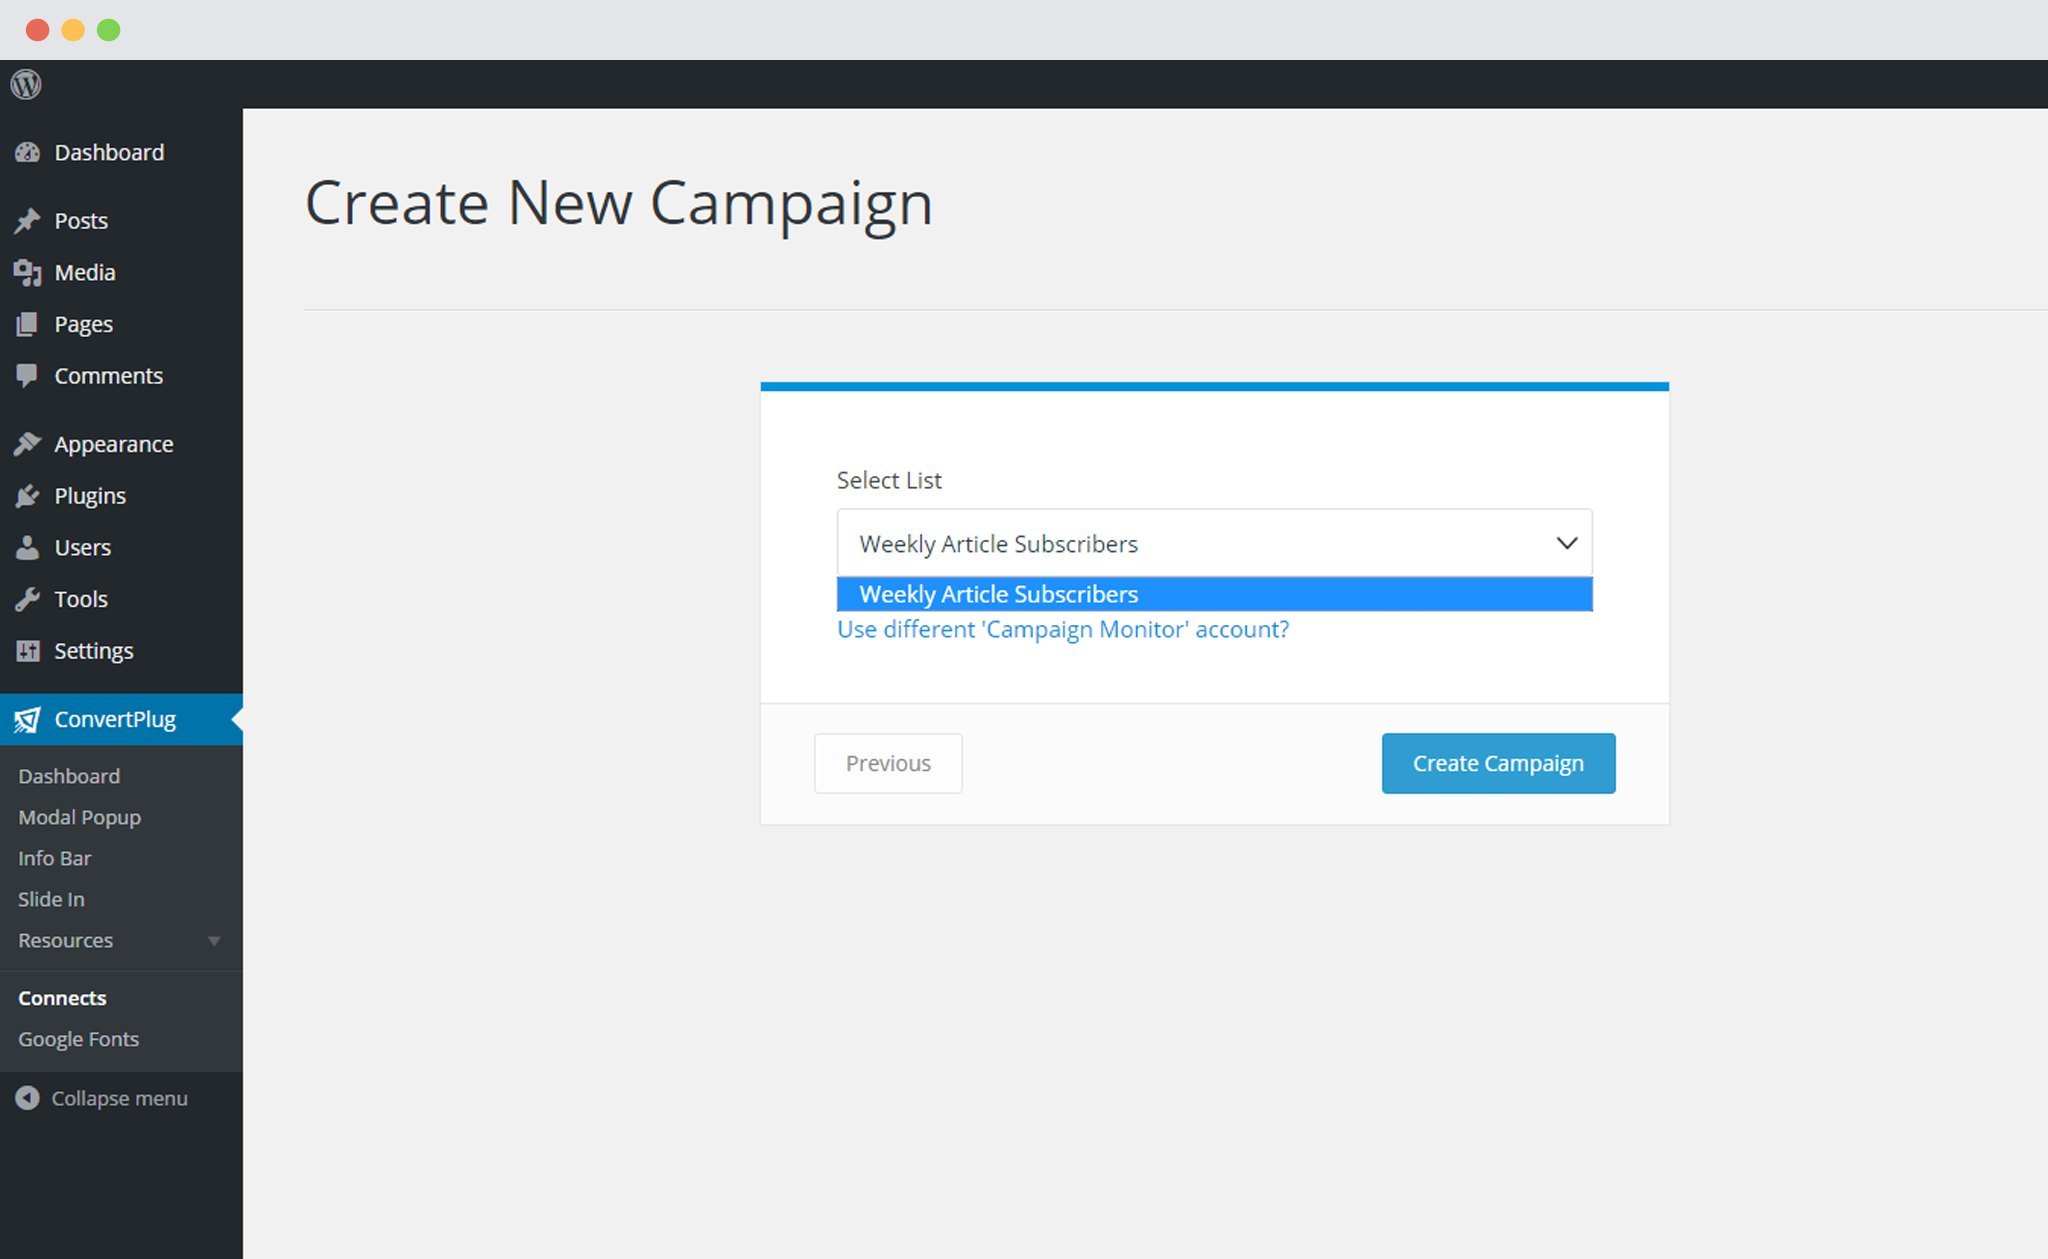Click the Create Campaign button

pyautogui.click(x=1498, y=762)
